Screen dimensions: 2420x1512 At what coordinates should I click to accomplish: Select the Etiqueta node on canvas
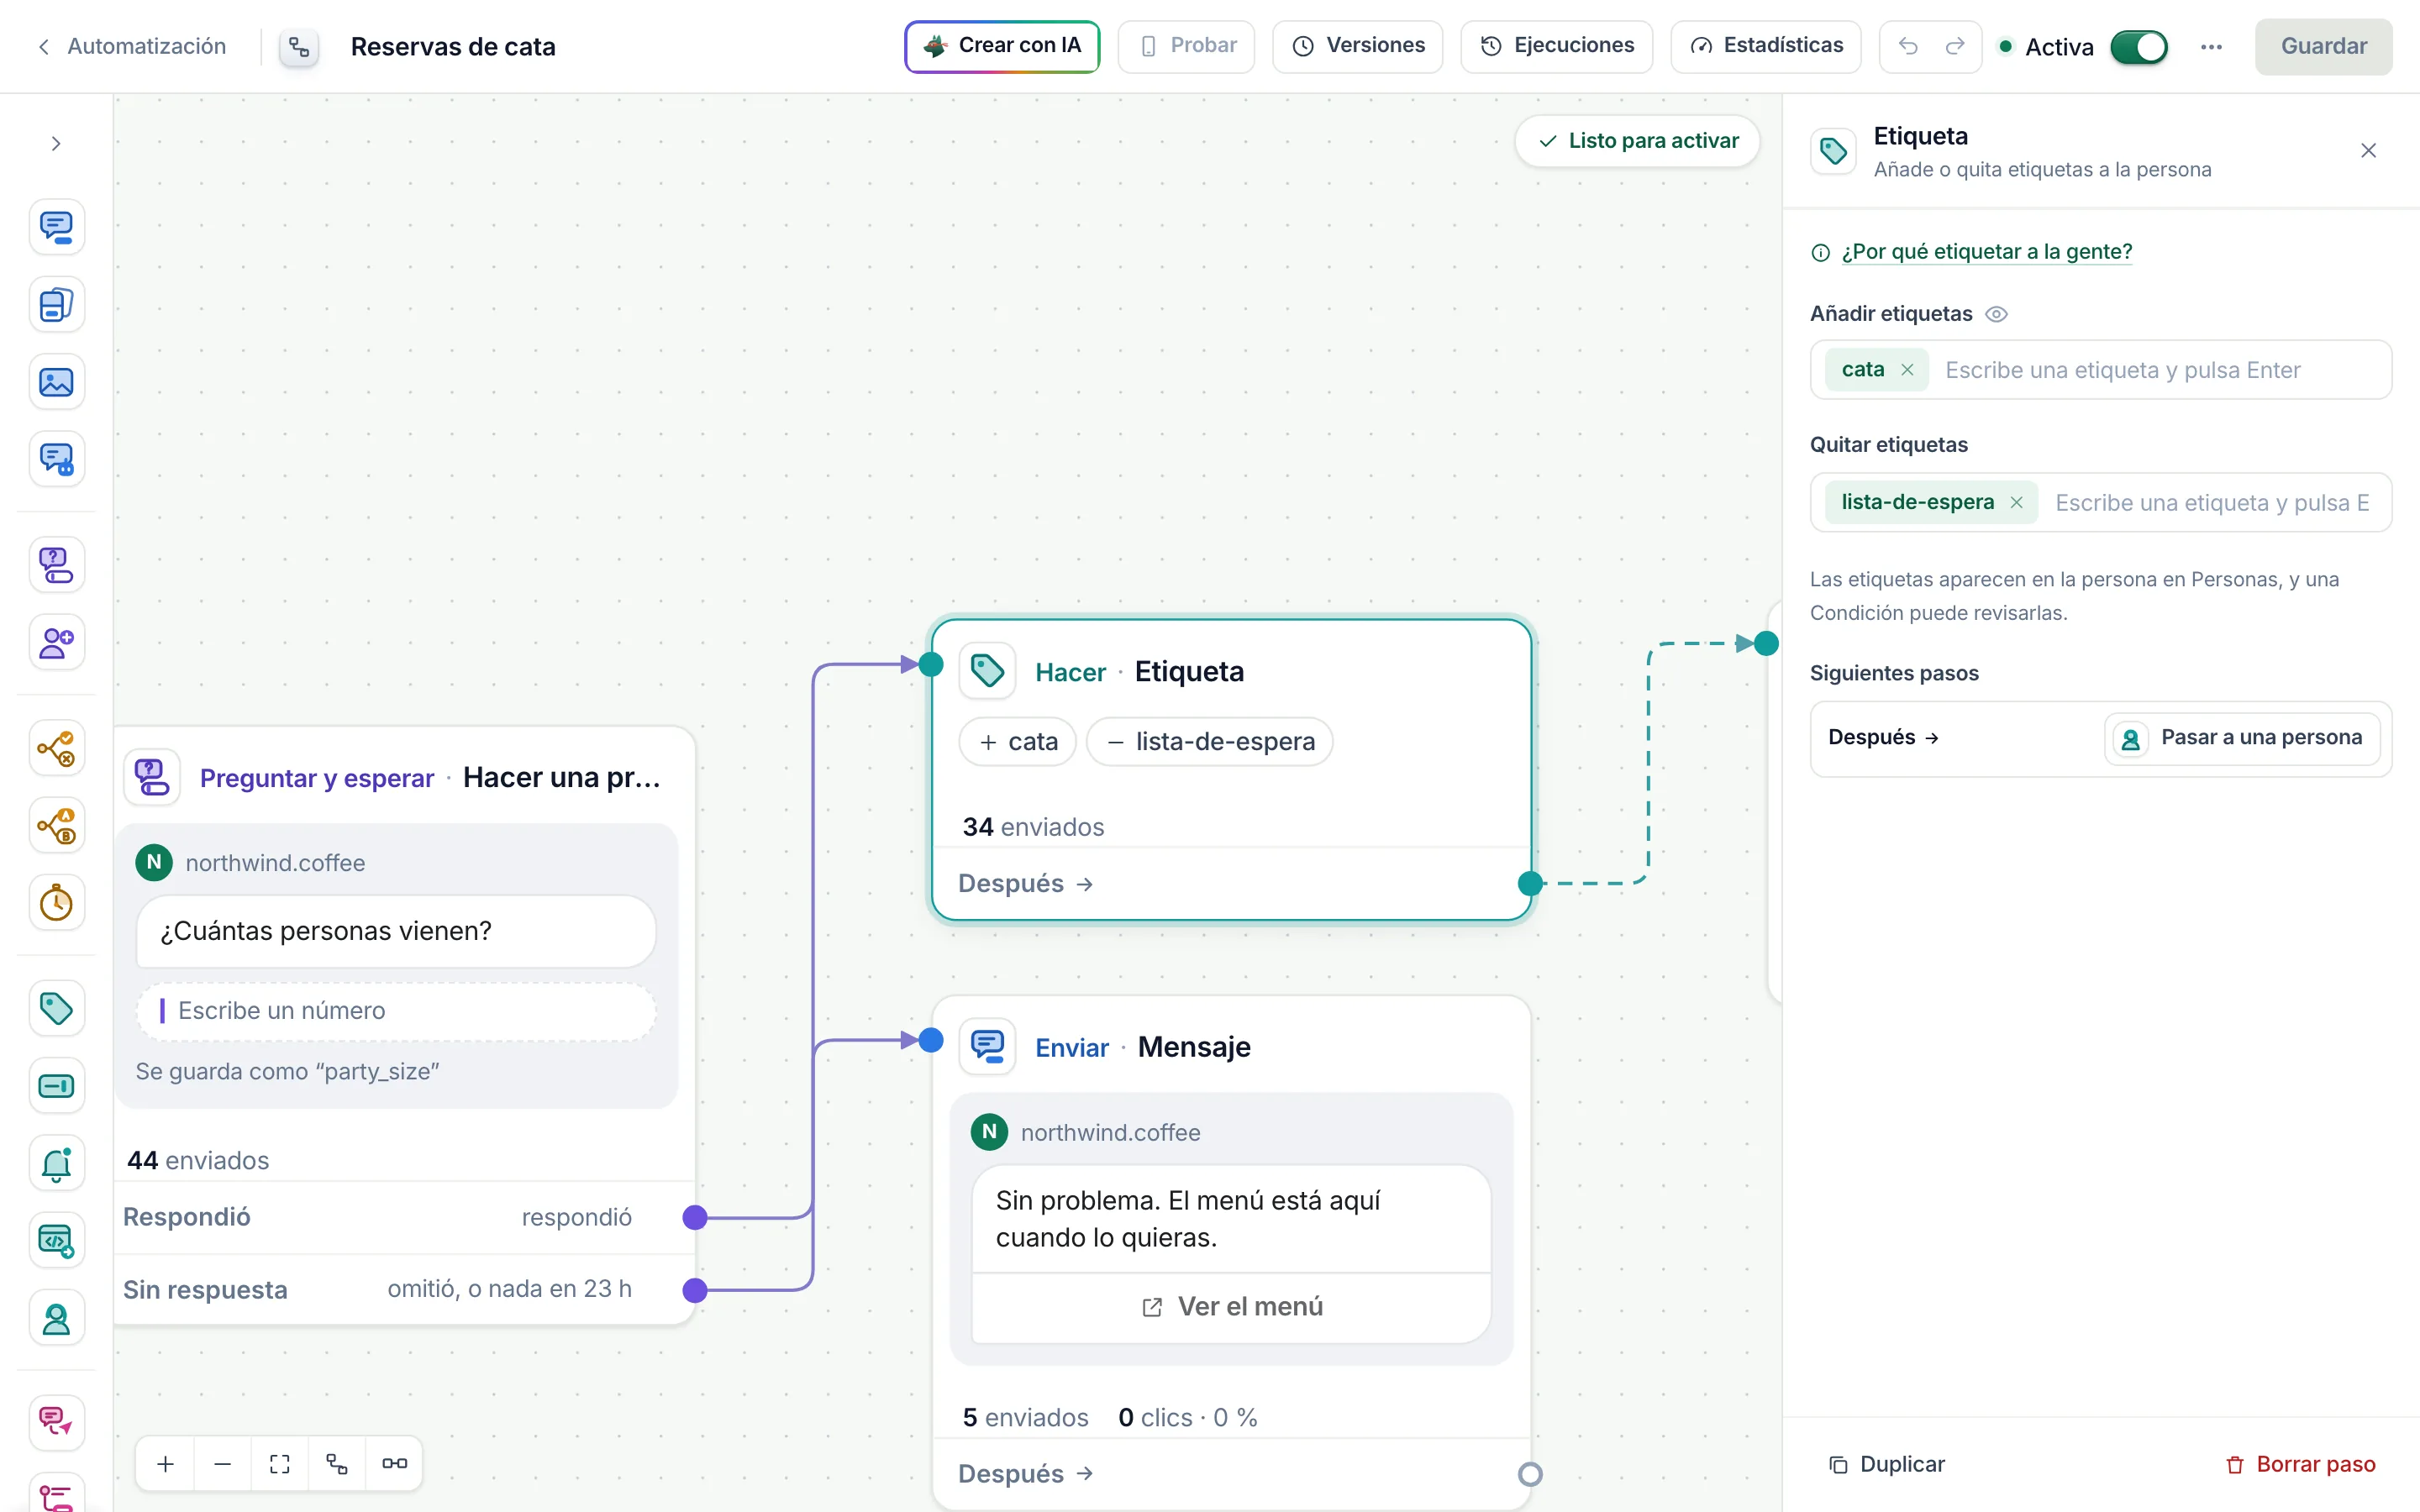click(x=1231, y=770)
